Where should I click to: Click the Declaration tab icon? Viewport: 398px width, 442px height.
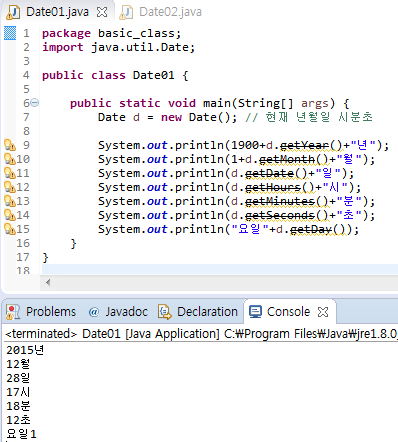click(165, 312)
